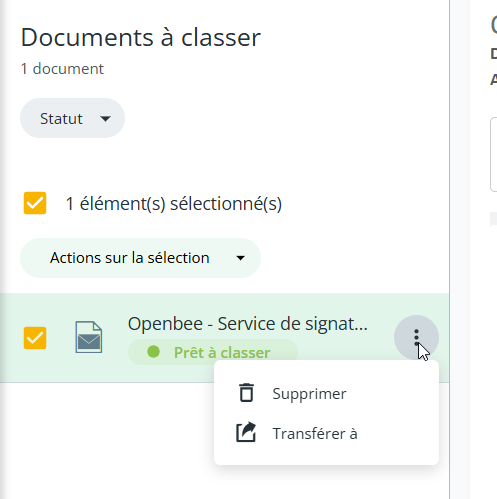
Task: Click the trash icon beside Supprimer
Action: pyautogui.click(x=246, y=393)
